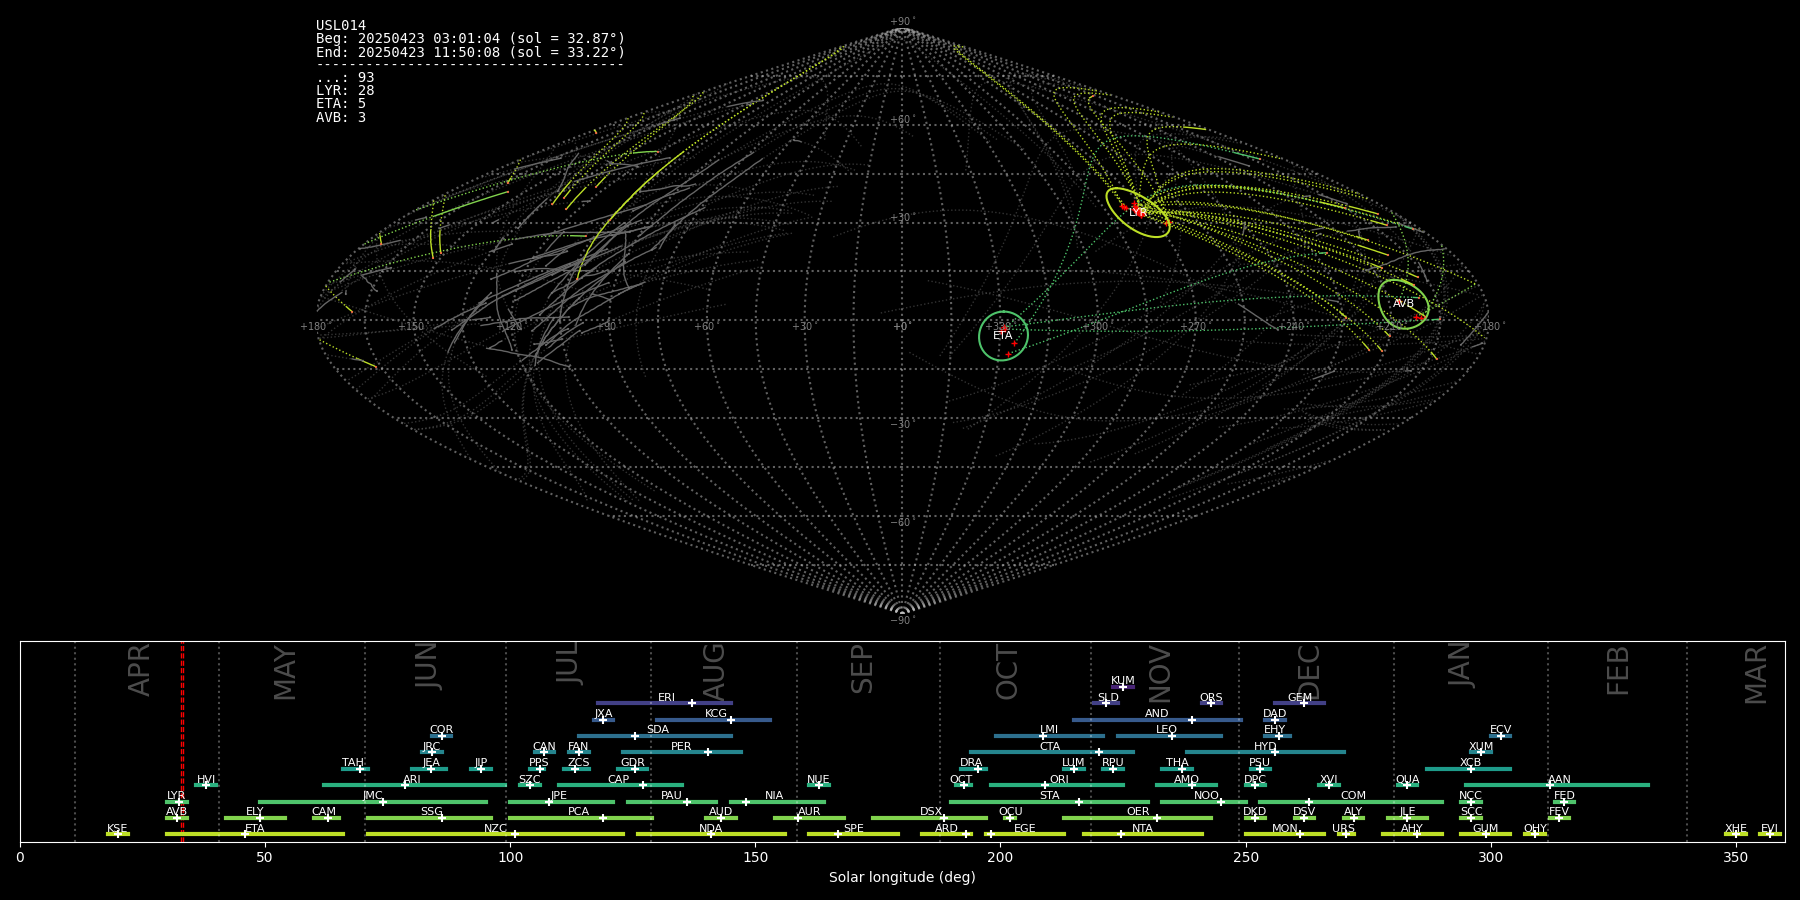The height and width of the screenshot is (900, 1800).
Task: Click the LYR shower bar in timeline
Action: click(177, 801)
